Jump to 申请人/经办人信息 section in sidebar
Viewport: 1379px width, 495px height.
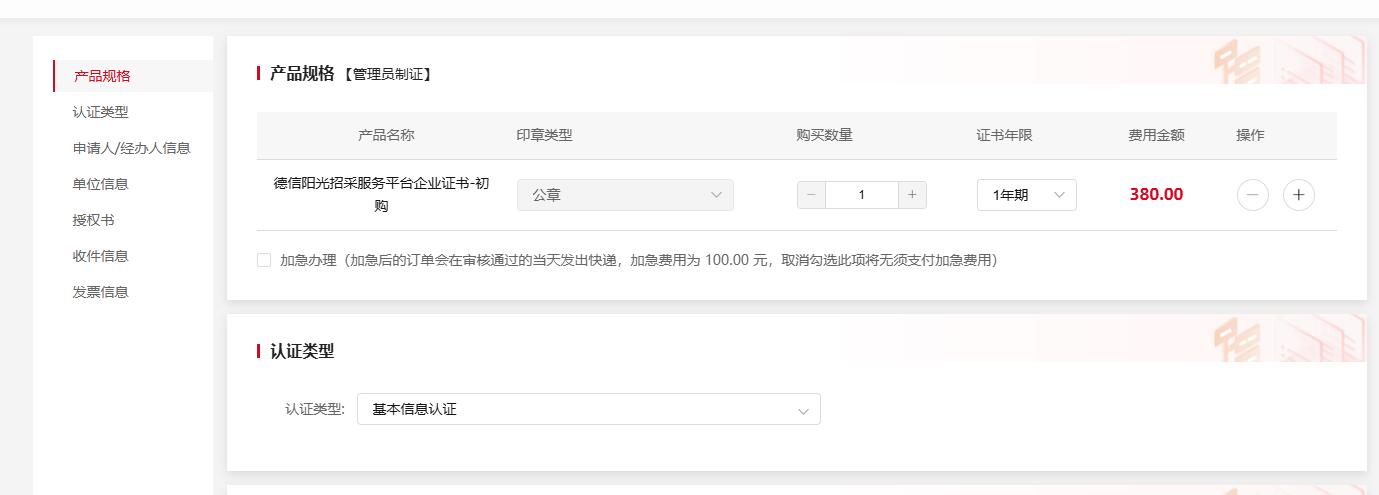(x=131, y=148)
